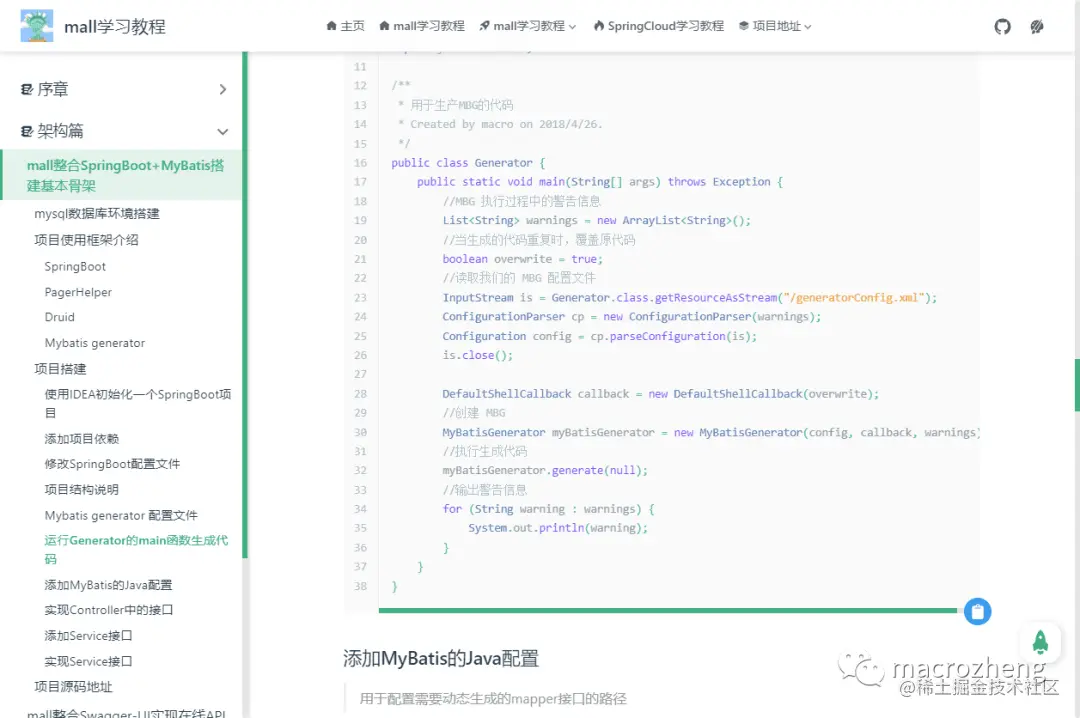Select Mybatis generator sidebar entry
The image size is (1080, 718).
coord(95,343)
